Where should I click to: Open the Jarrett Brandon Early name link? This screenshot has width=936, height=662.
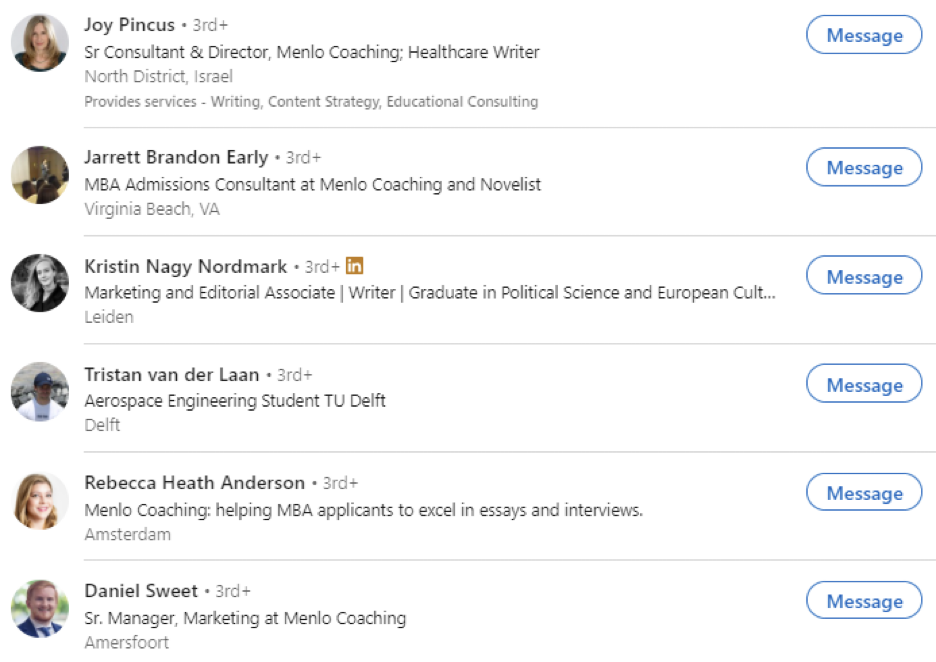tap(176, 158)
